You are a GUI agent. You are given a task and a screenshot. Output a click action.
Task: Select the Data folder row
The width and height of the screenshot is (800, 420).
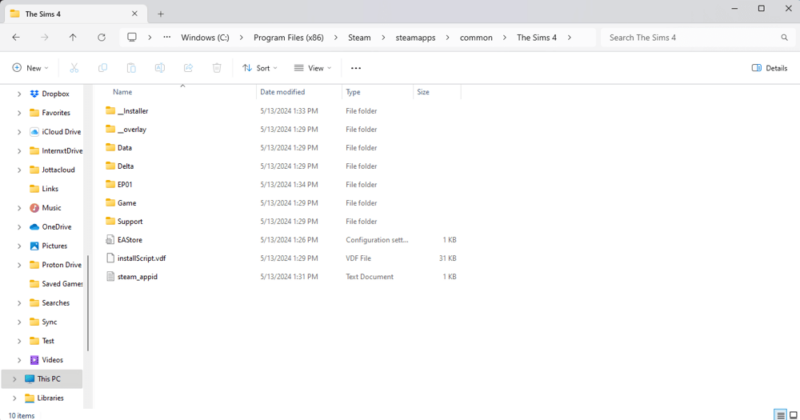click(x=283, y=148)
